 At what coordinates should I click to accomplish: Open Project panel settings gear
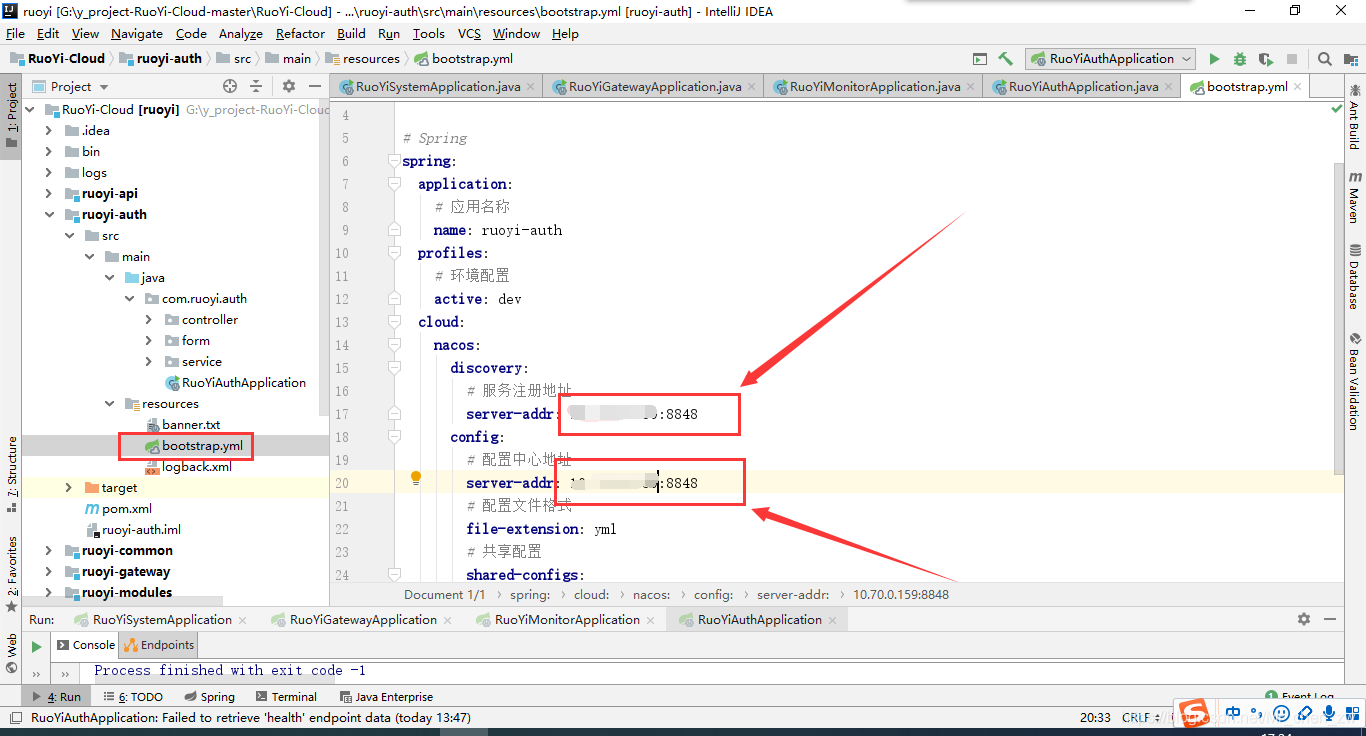[x=288, y=86]
